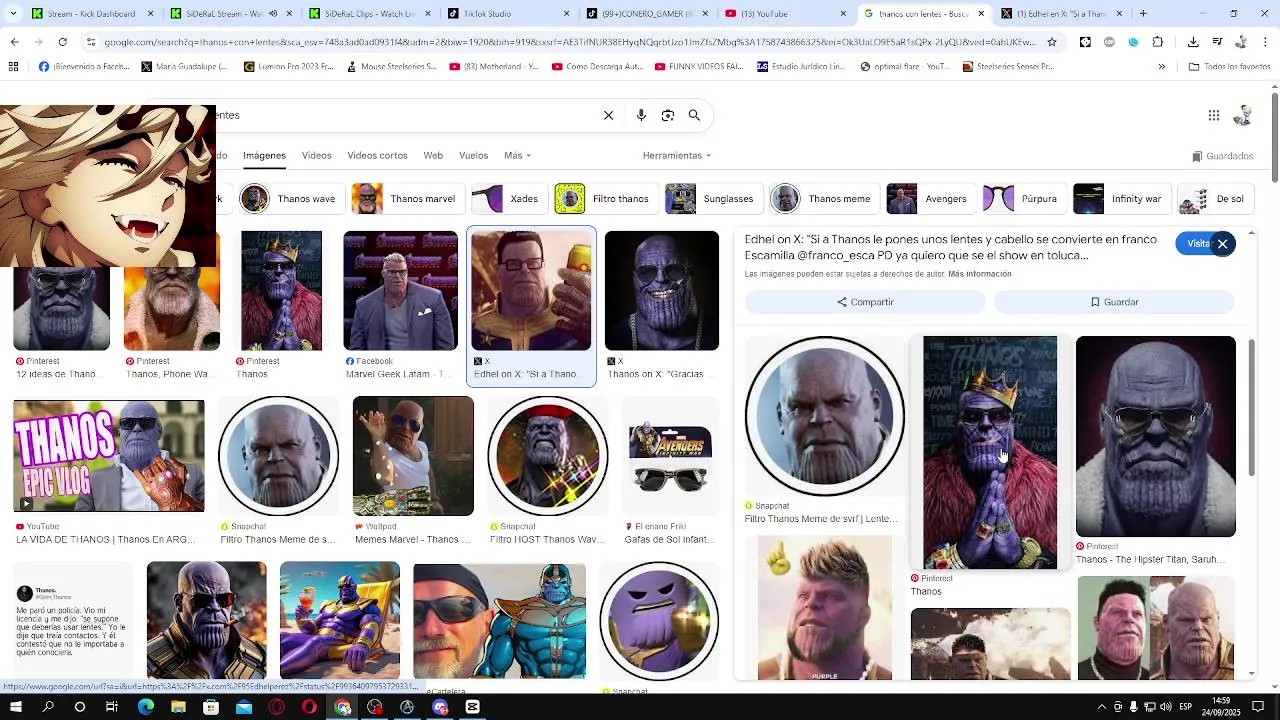This screenshot has height=720, width=1280.
Task: Expand the Herramientas dropdown
Action: [677, 156]
